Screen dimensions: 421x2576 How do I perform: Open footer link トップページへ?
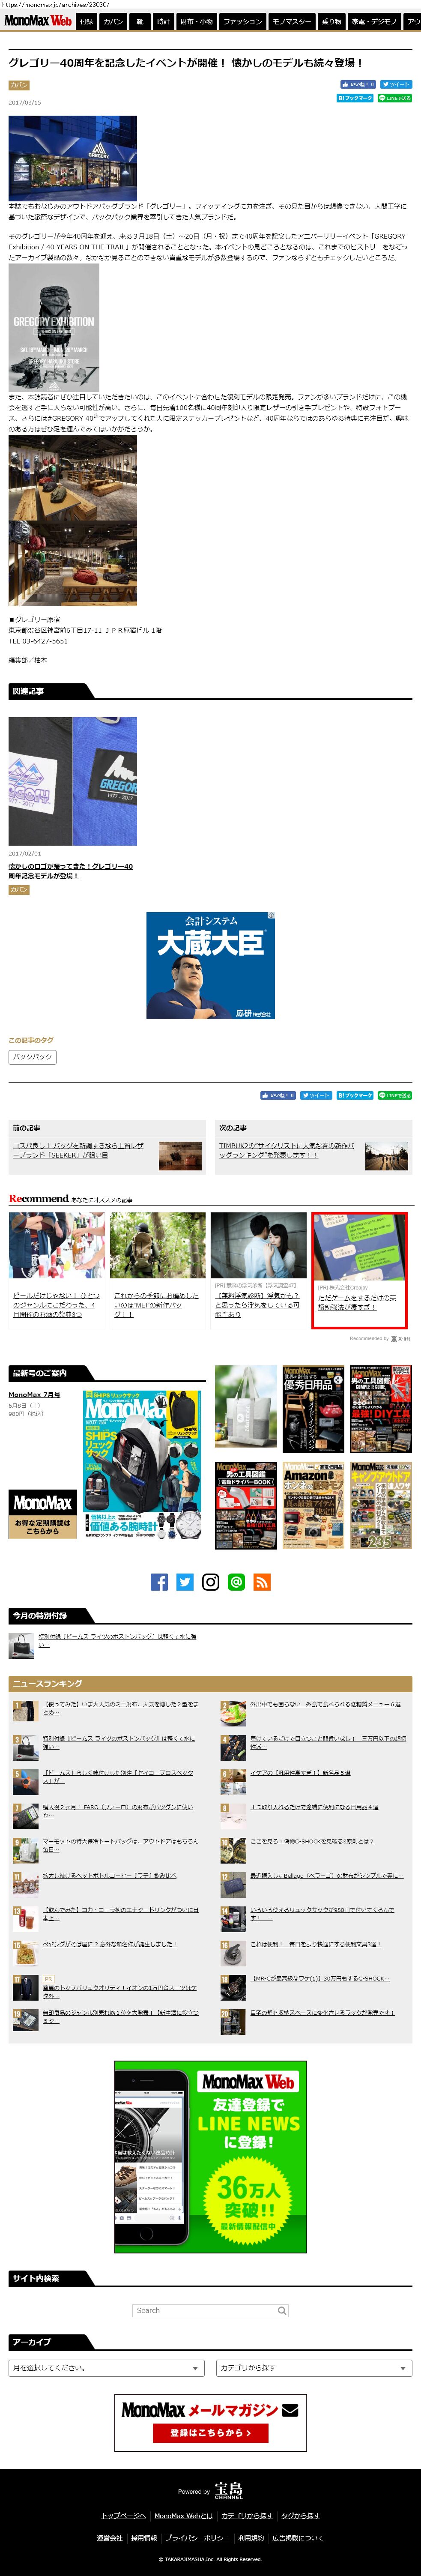click(123, 2515)
